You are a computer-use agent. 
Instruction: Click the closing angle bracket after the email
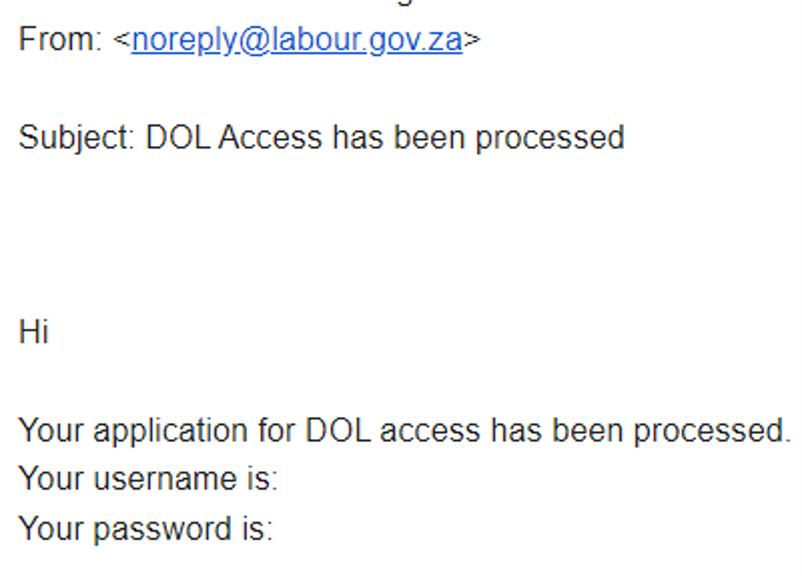472,40
